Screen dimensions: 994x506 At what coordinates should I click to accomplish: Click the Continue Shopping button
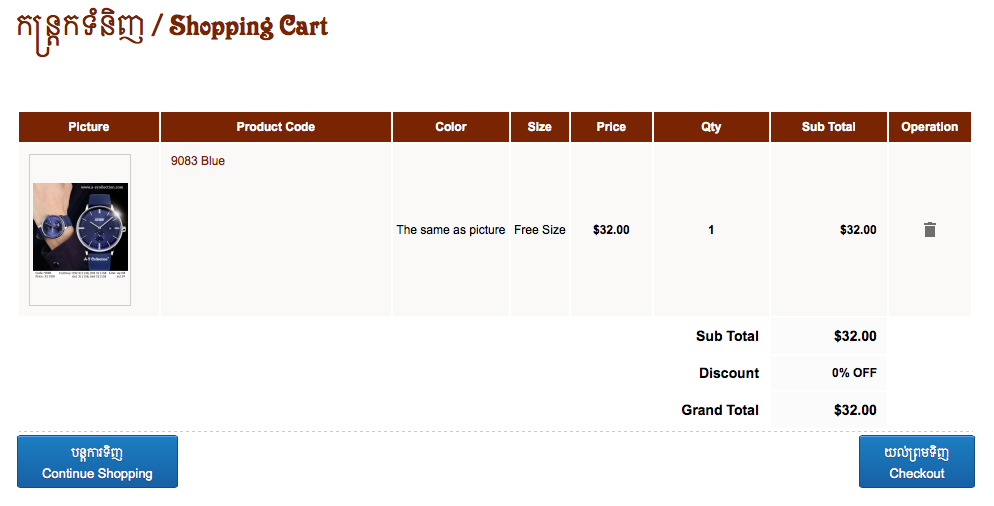(97, 462)
